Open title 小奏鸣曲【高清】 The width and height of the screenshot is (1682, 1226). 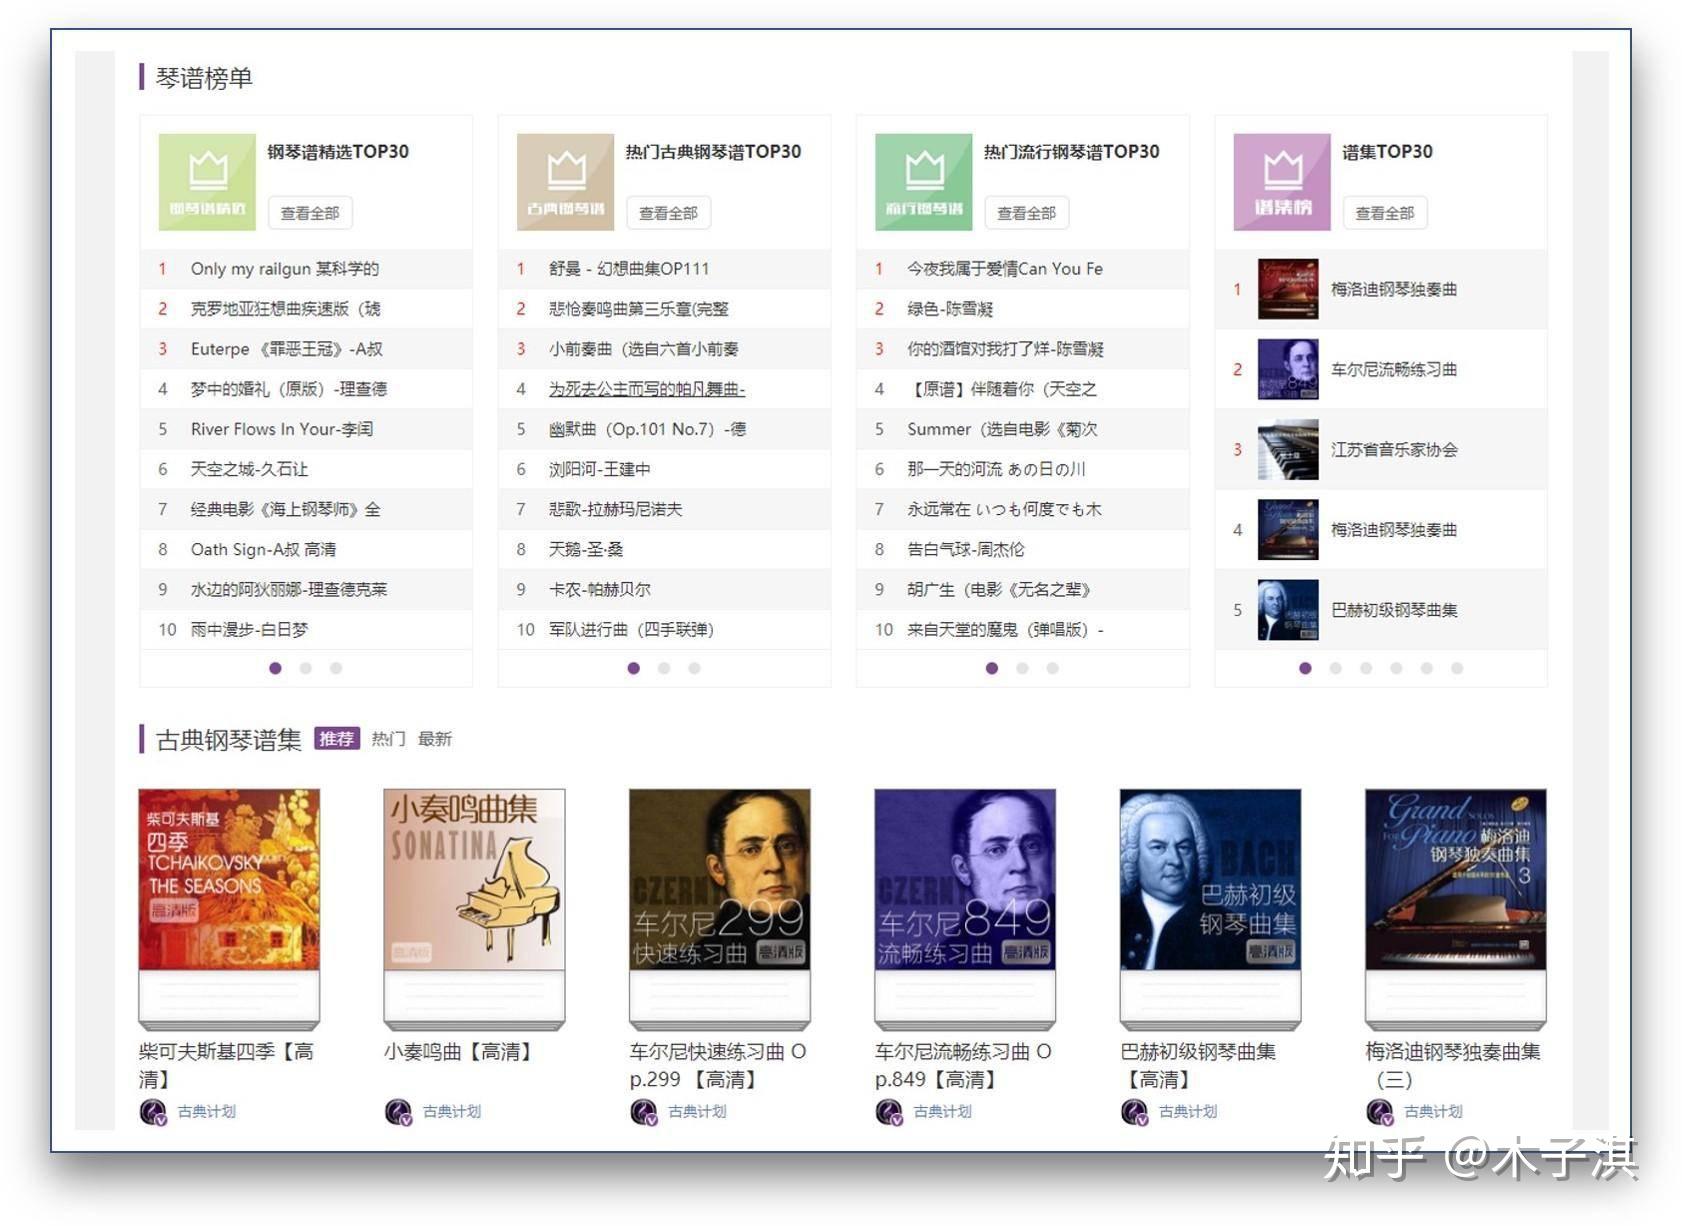[460, 1052]
